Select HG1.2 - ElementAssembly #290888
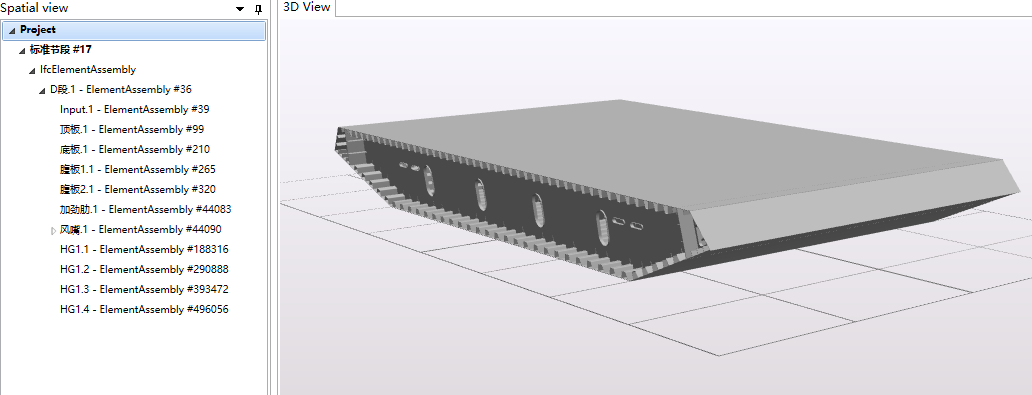Image resolution: width=1032 pixels, height=395 pixels. click(144, 269)
